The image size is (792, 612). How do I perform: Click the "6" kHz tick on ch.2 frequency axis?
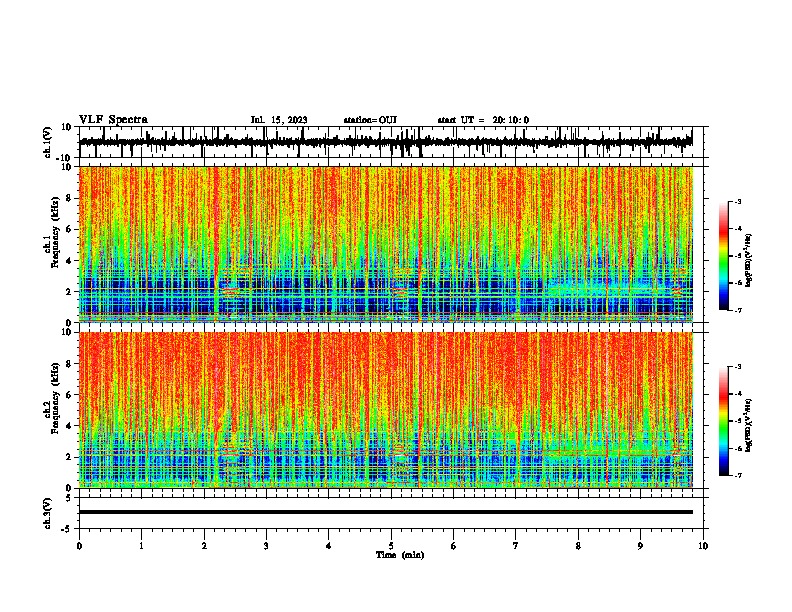pyautogui.click(x=70, y=395)
